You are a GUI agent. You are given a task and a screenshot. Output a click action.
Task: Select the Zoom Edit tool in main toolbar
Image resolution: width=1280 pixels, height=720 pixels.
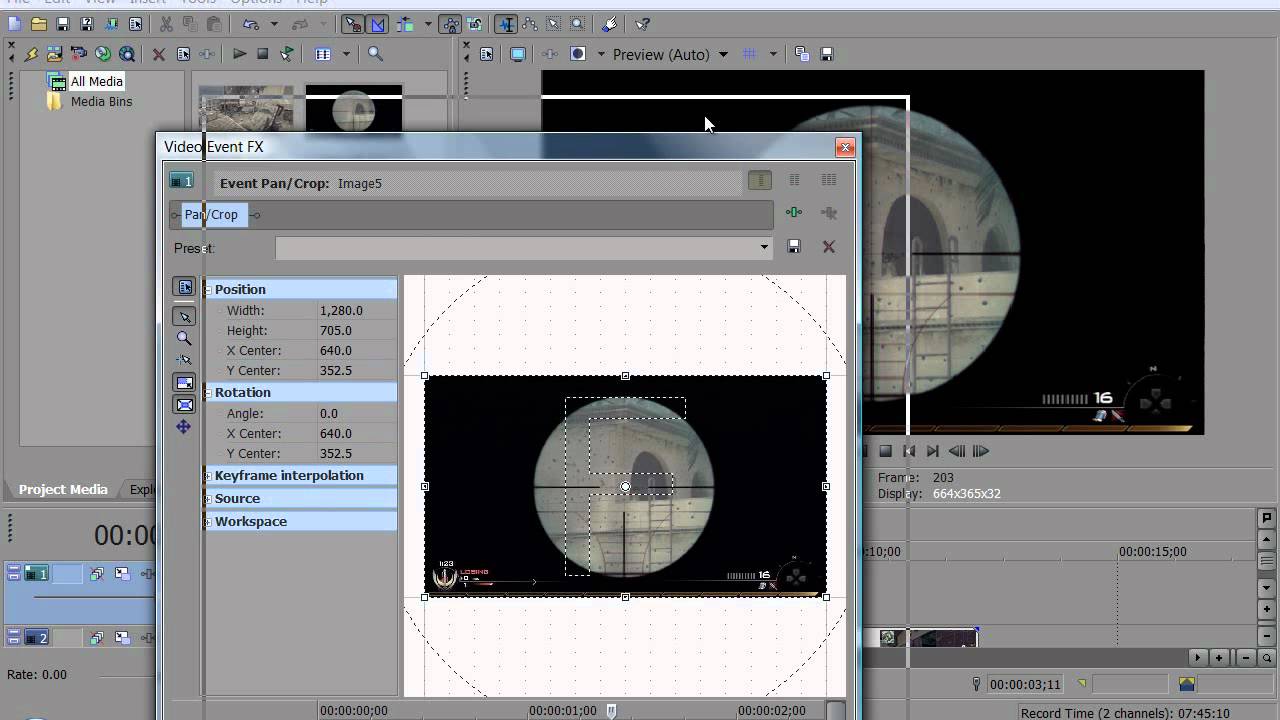(x=577, y=24)
